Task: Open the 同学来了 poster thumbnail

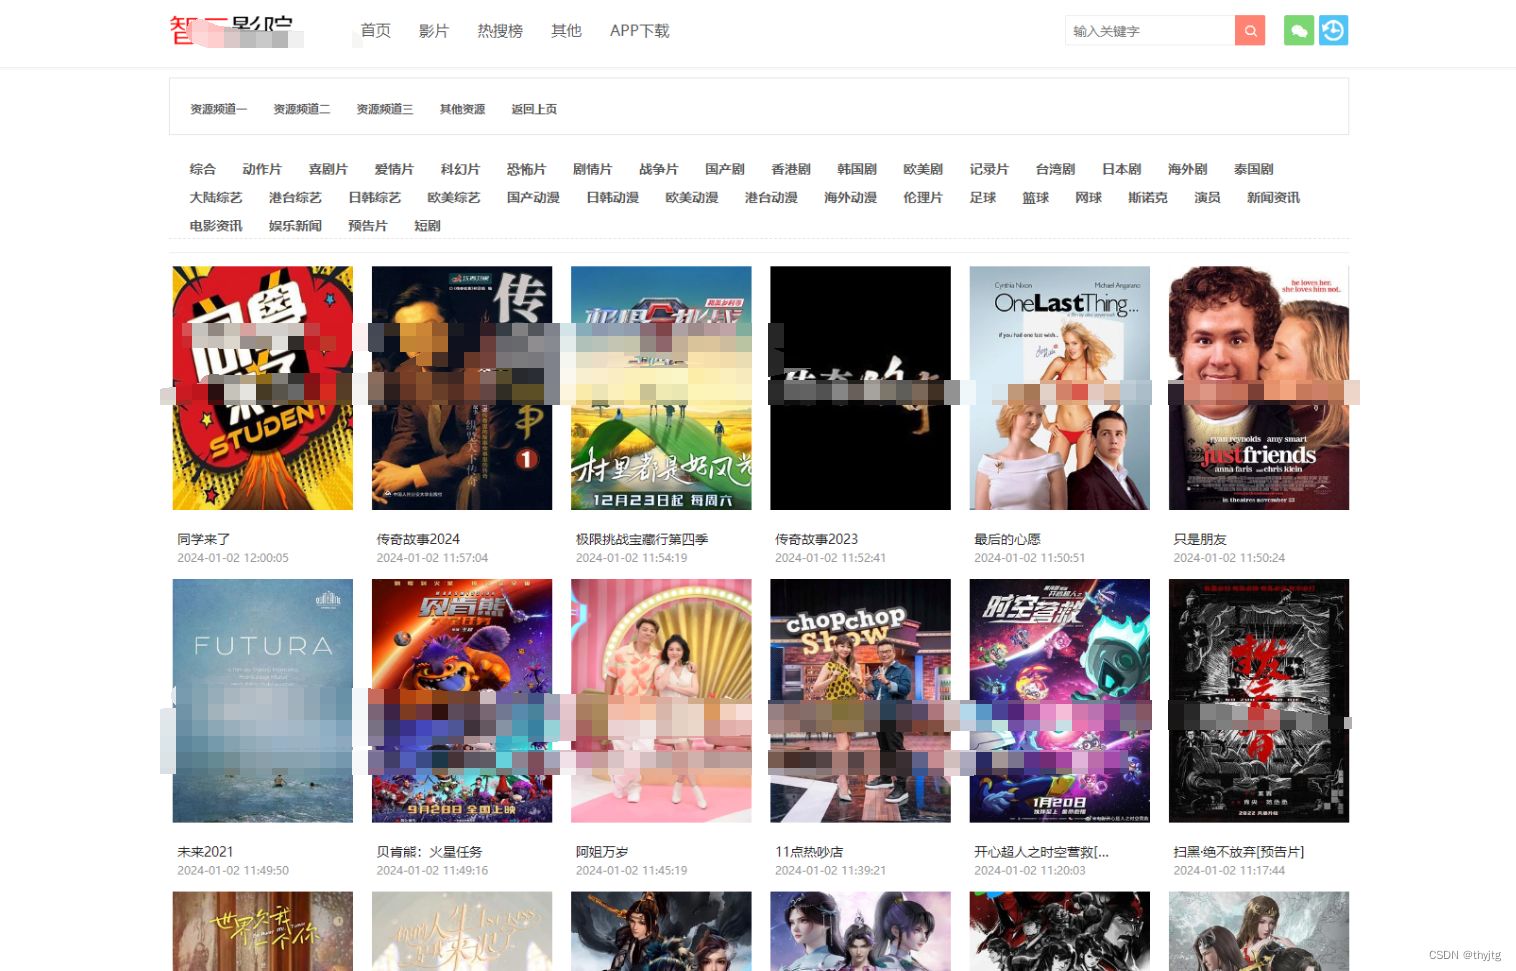Action: tap(262, 388)
